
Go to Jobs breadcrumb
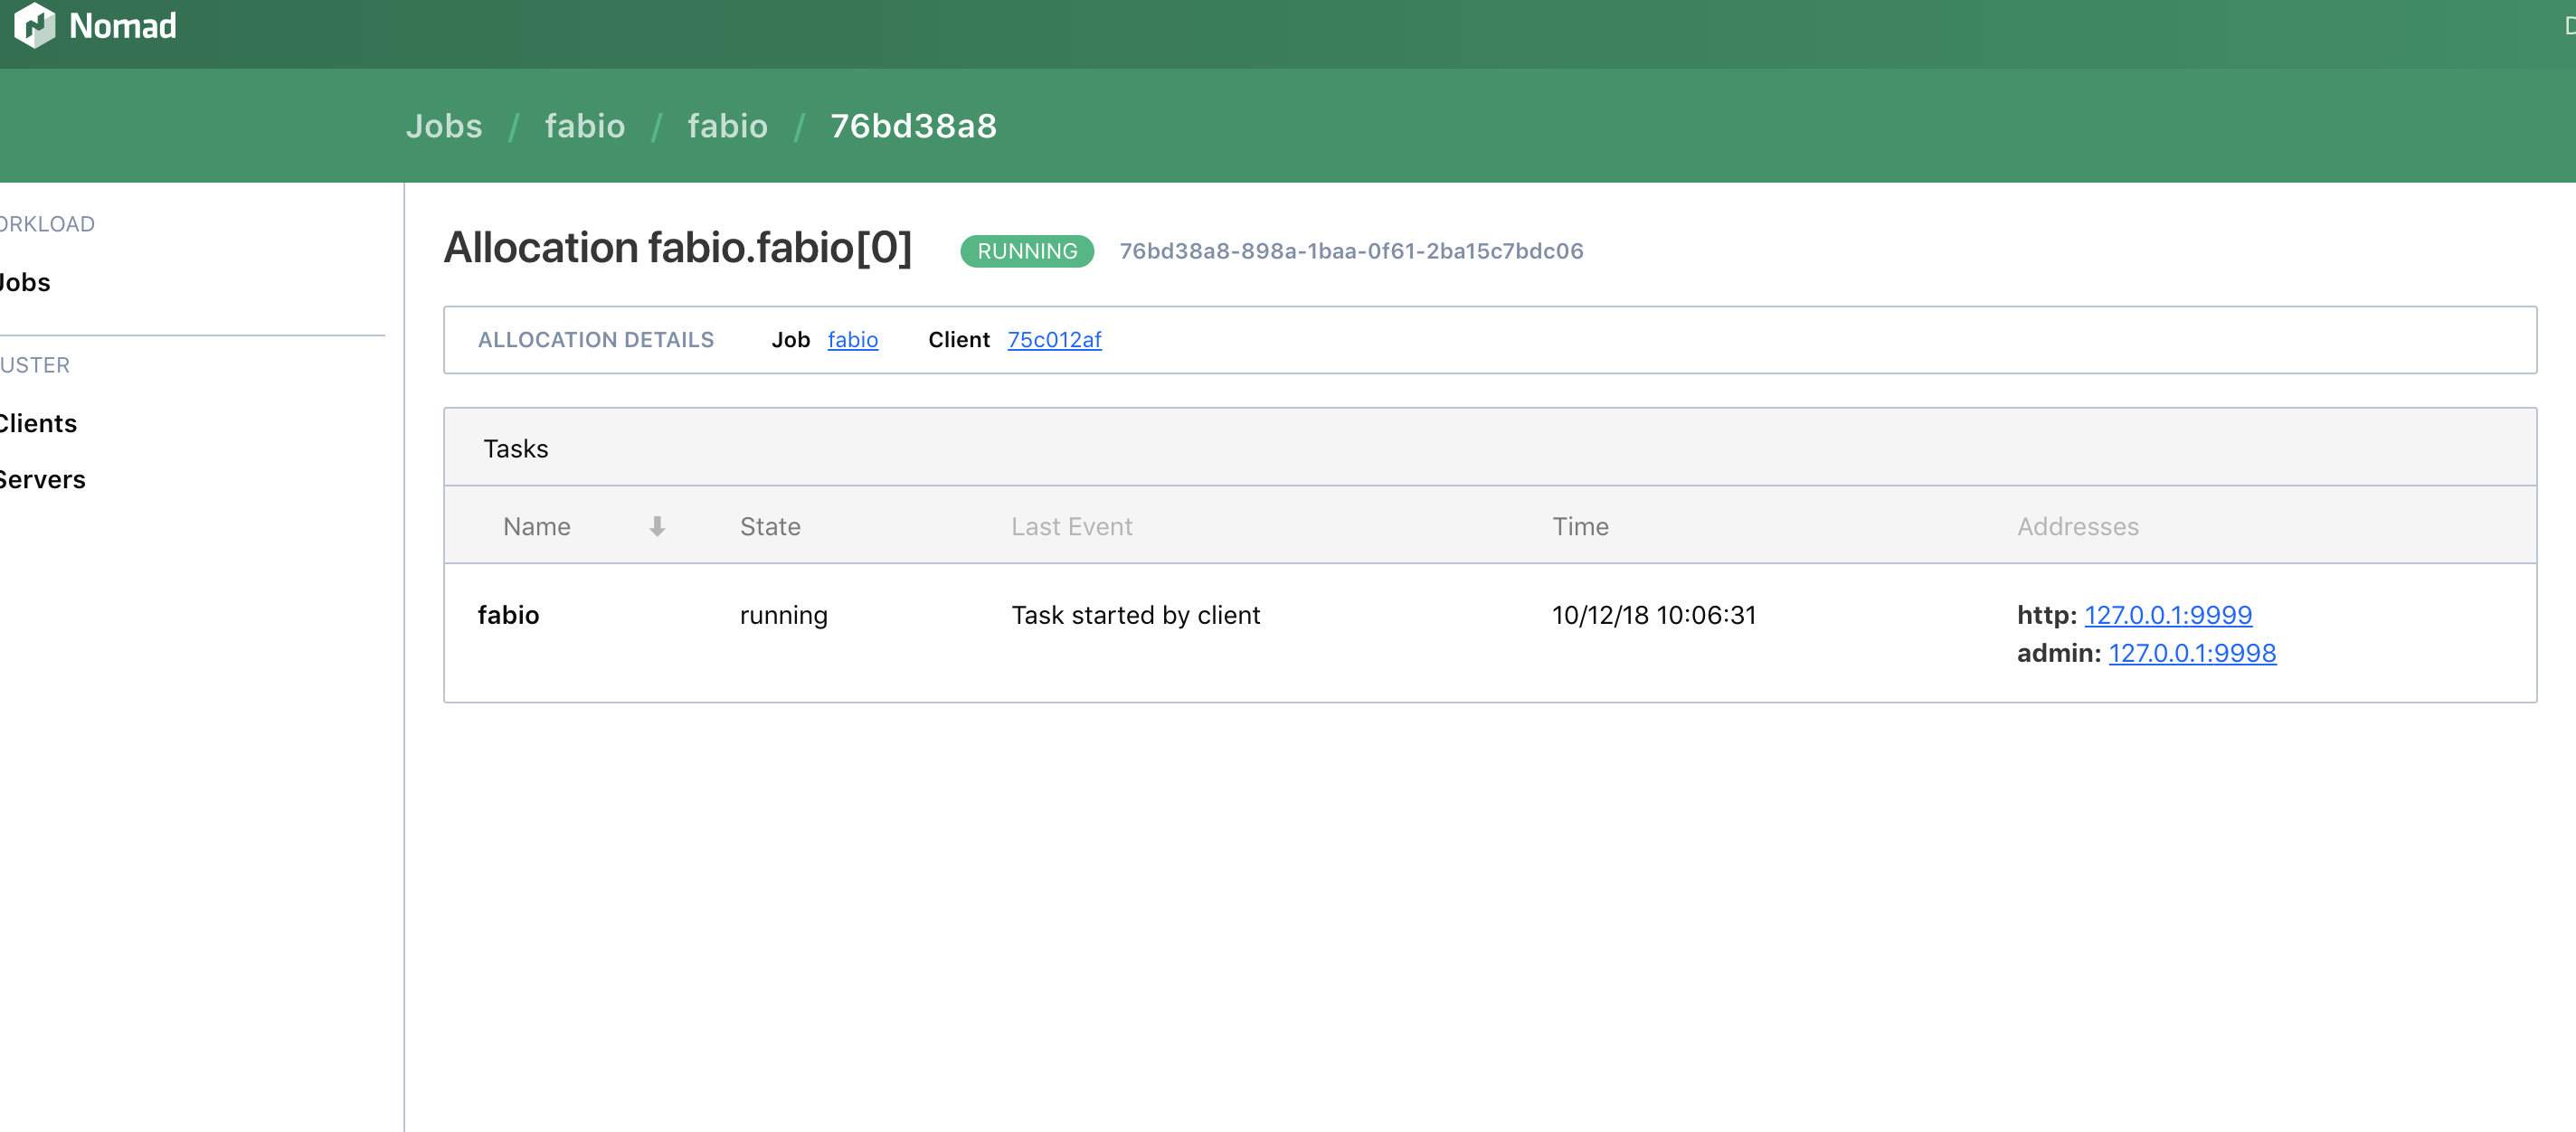tap(444, 126)
